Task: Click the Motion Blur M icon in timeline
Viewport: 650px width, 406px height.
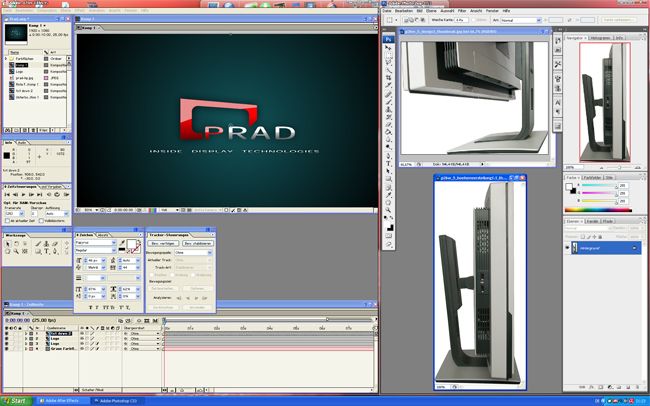Action: pos(155,321)
